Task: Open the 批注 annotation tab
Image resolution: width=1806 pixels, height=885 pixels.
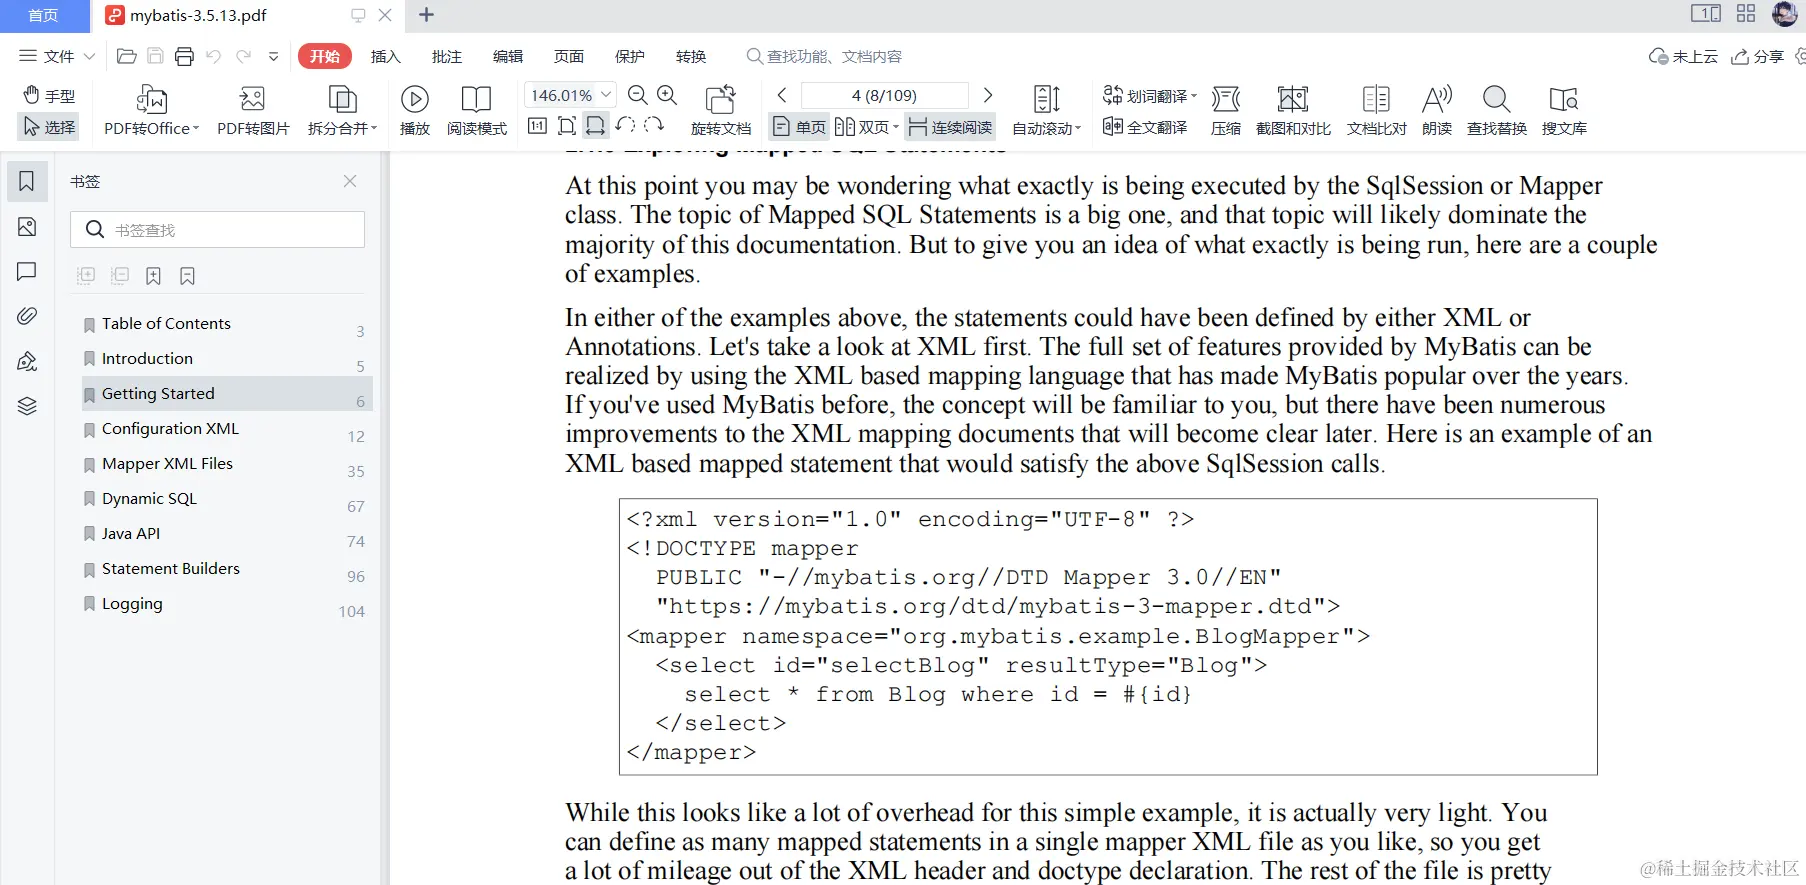Action: pos(446,56)
